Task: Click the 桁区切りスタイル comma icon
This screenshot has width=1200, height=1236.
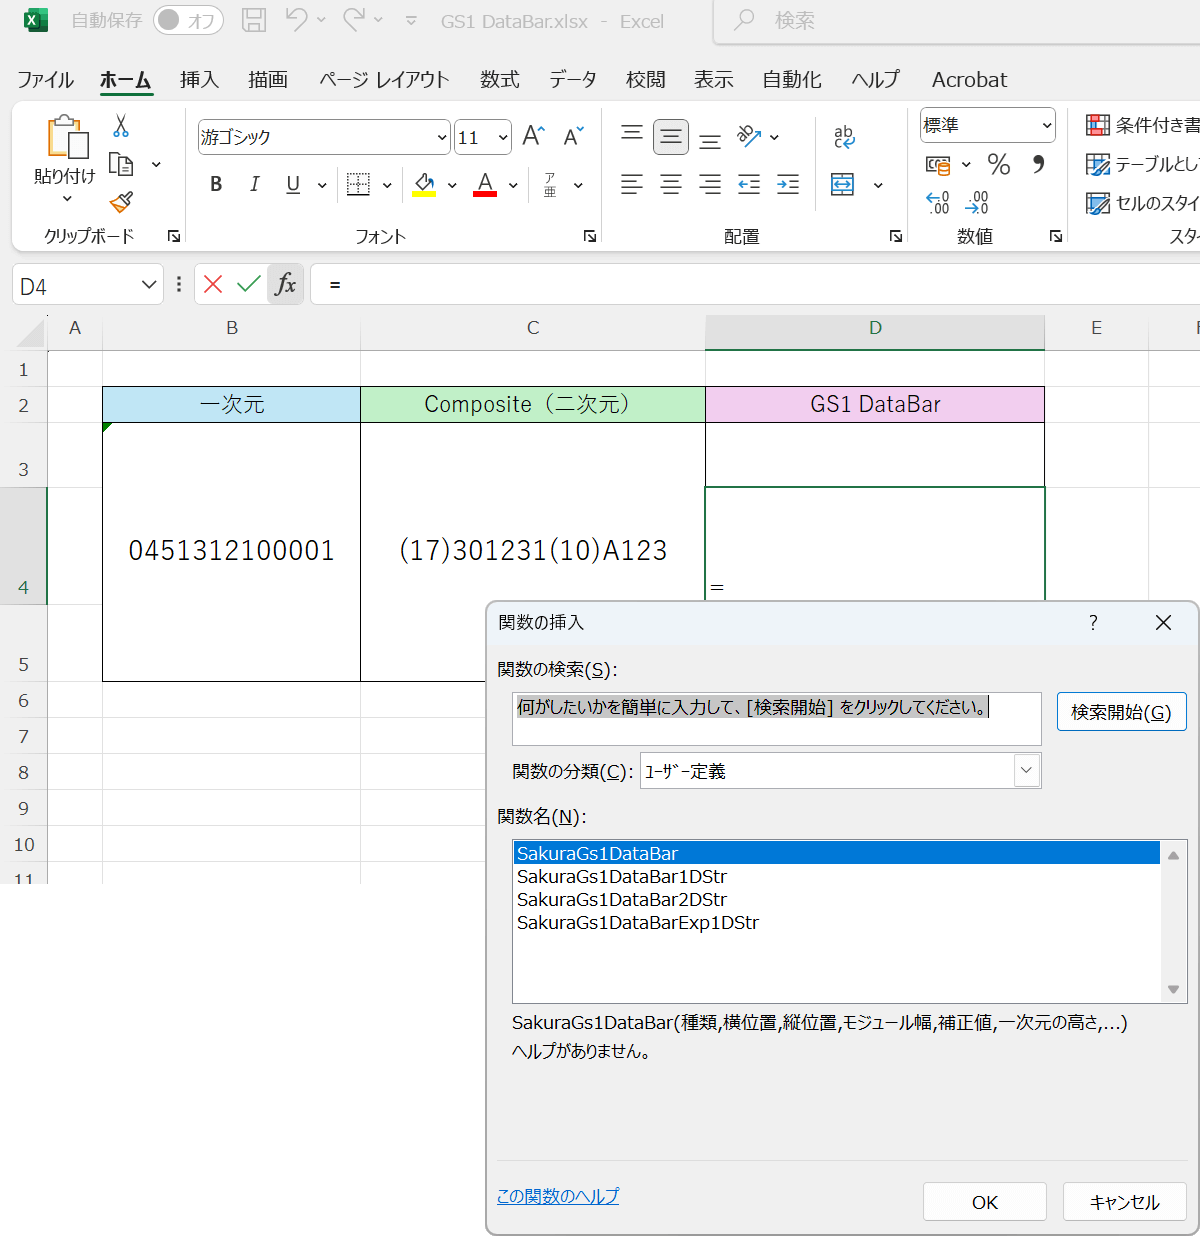Action: pyautogui.click(x=1039, y=164)
